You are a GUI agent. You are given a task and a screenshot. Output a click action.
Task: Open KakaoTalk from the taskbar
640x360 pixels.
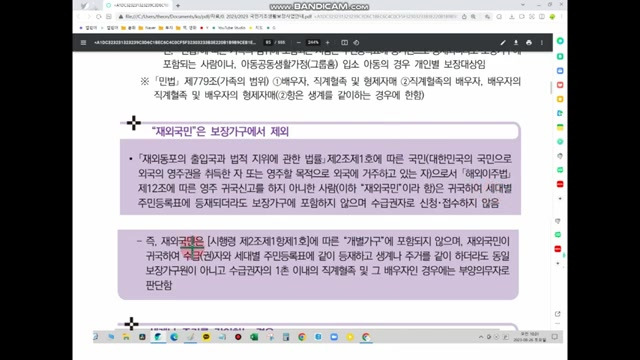206,337
